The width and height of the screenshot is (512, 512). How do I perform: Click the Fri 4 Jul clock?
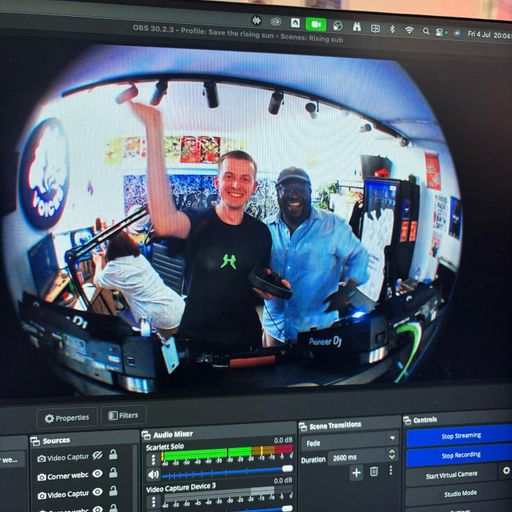point(489,35)
